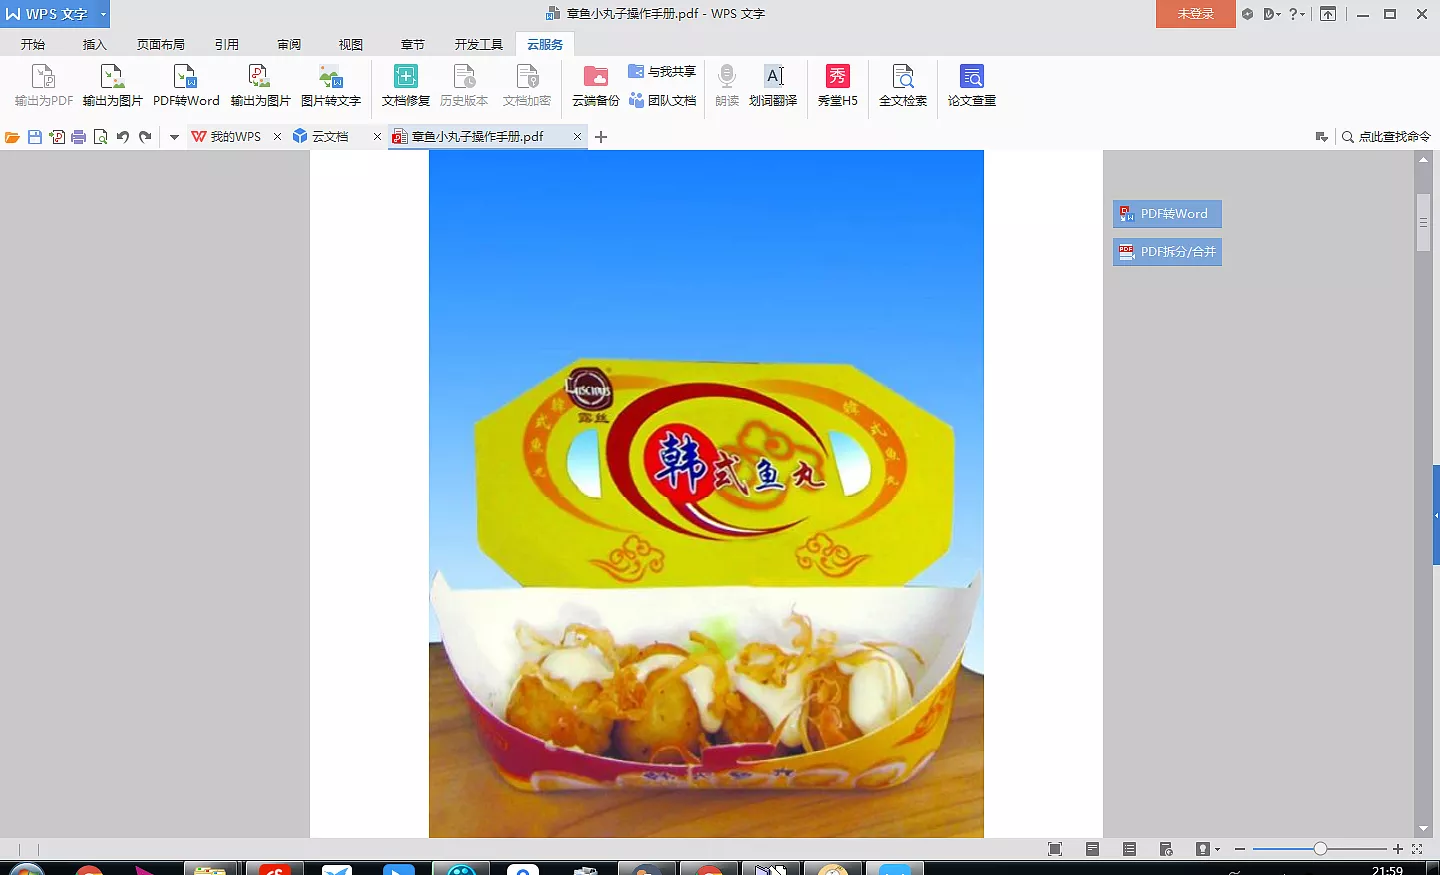
Task: Click the 未登录 login button
Action: [x=1196, y=14]
